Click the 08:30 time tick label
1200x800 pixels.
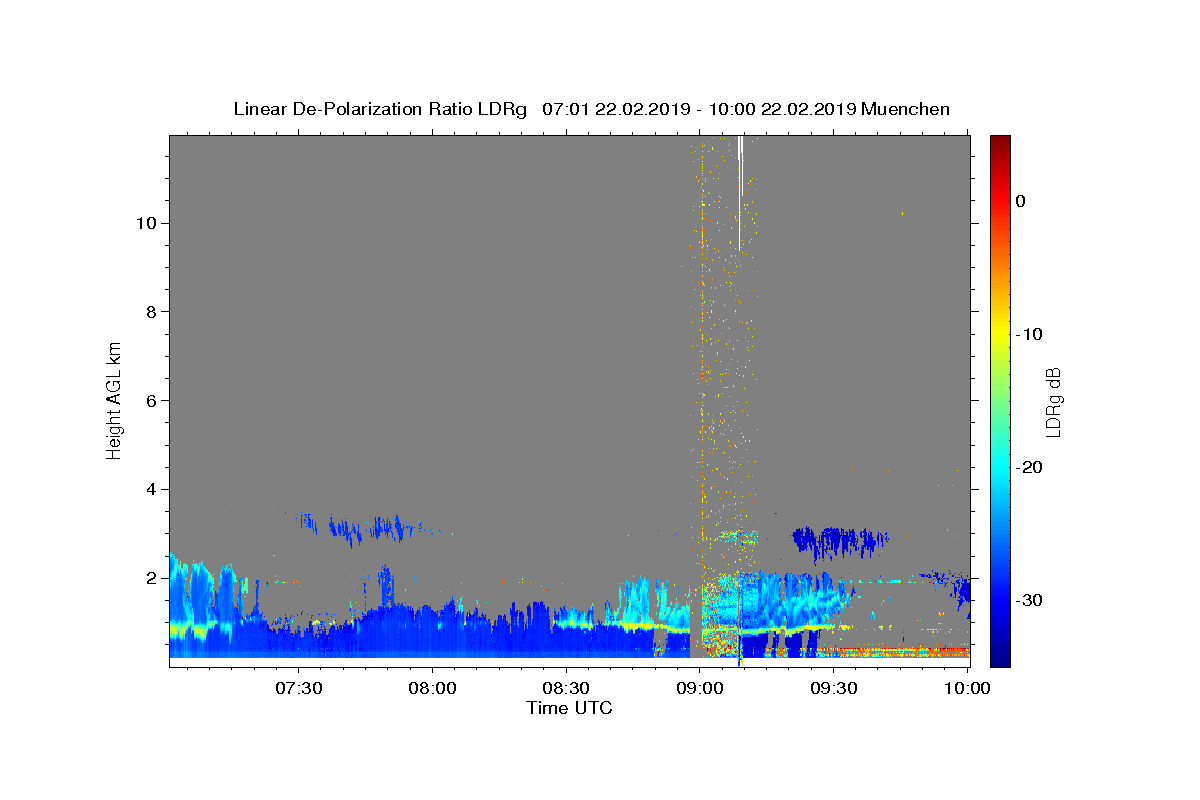pos(566,689)
